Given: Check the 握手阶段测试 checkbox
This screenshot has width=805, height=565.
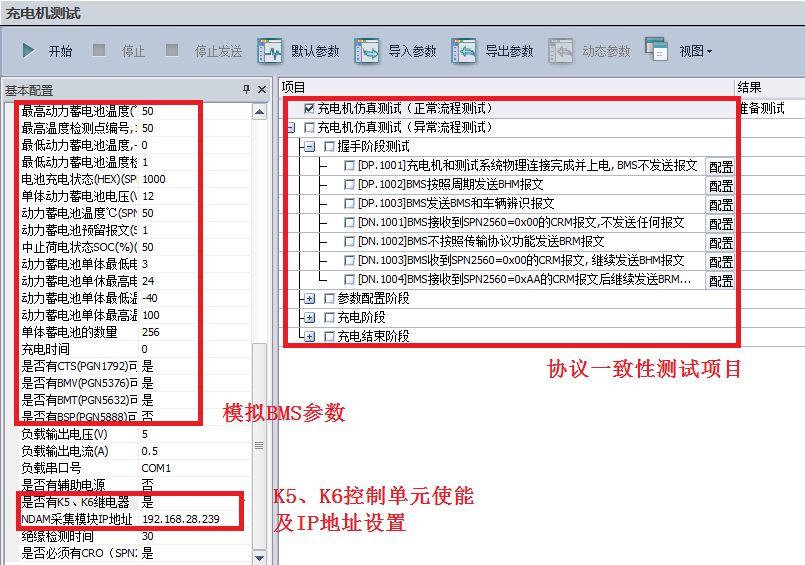Looking at the screenshot, I should point(329,147).
